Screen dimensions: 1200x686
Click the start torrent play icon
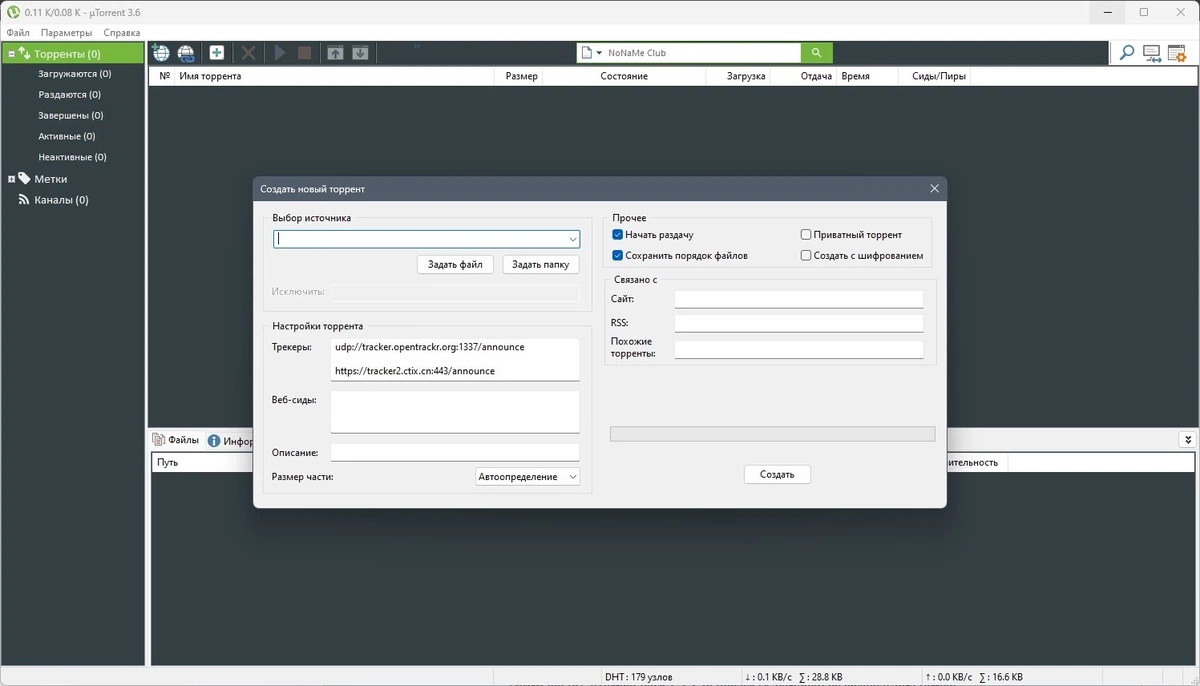click(280, 53)
